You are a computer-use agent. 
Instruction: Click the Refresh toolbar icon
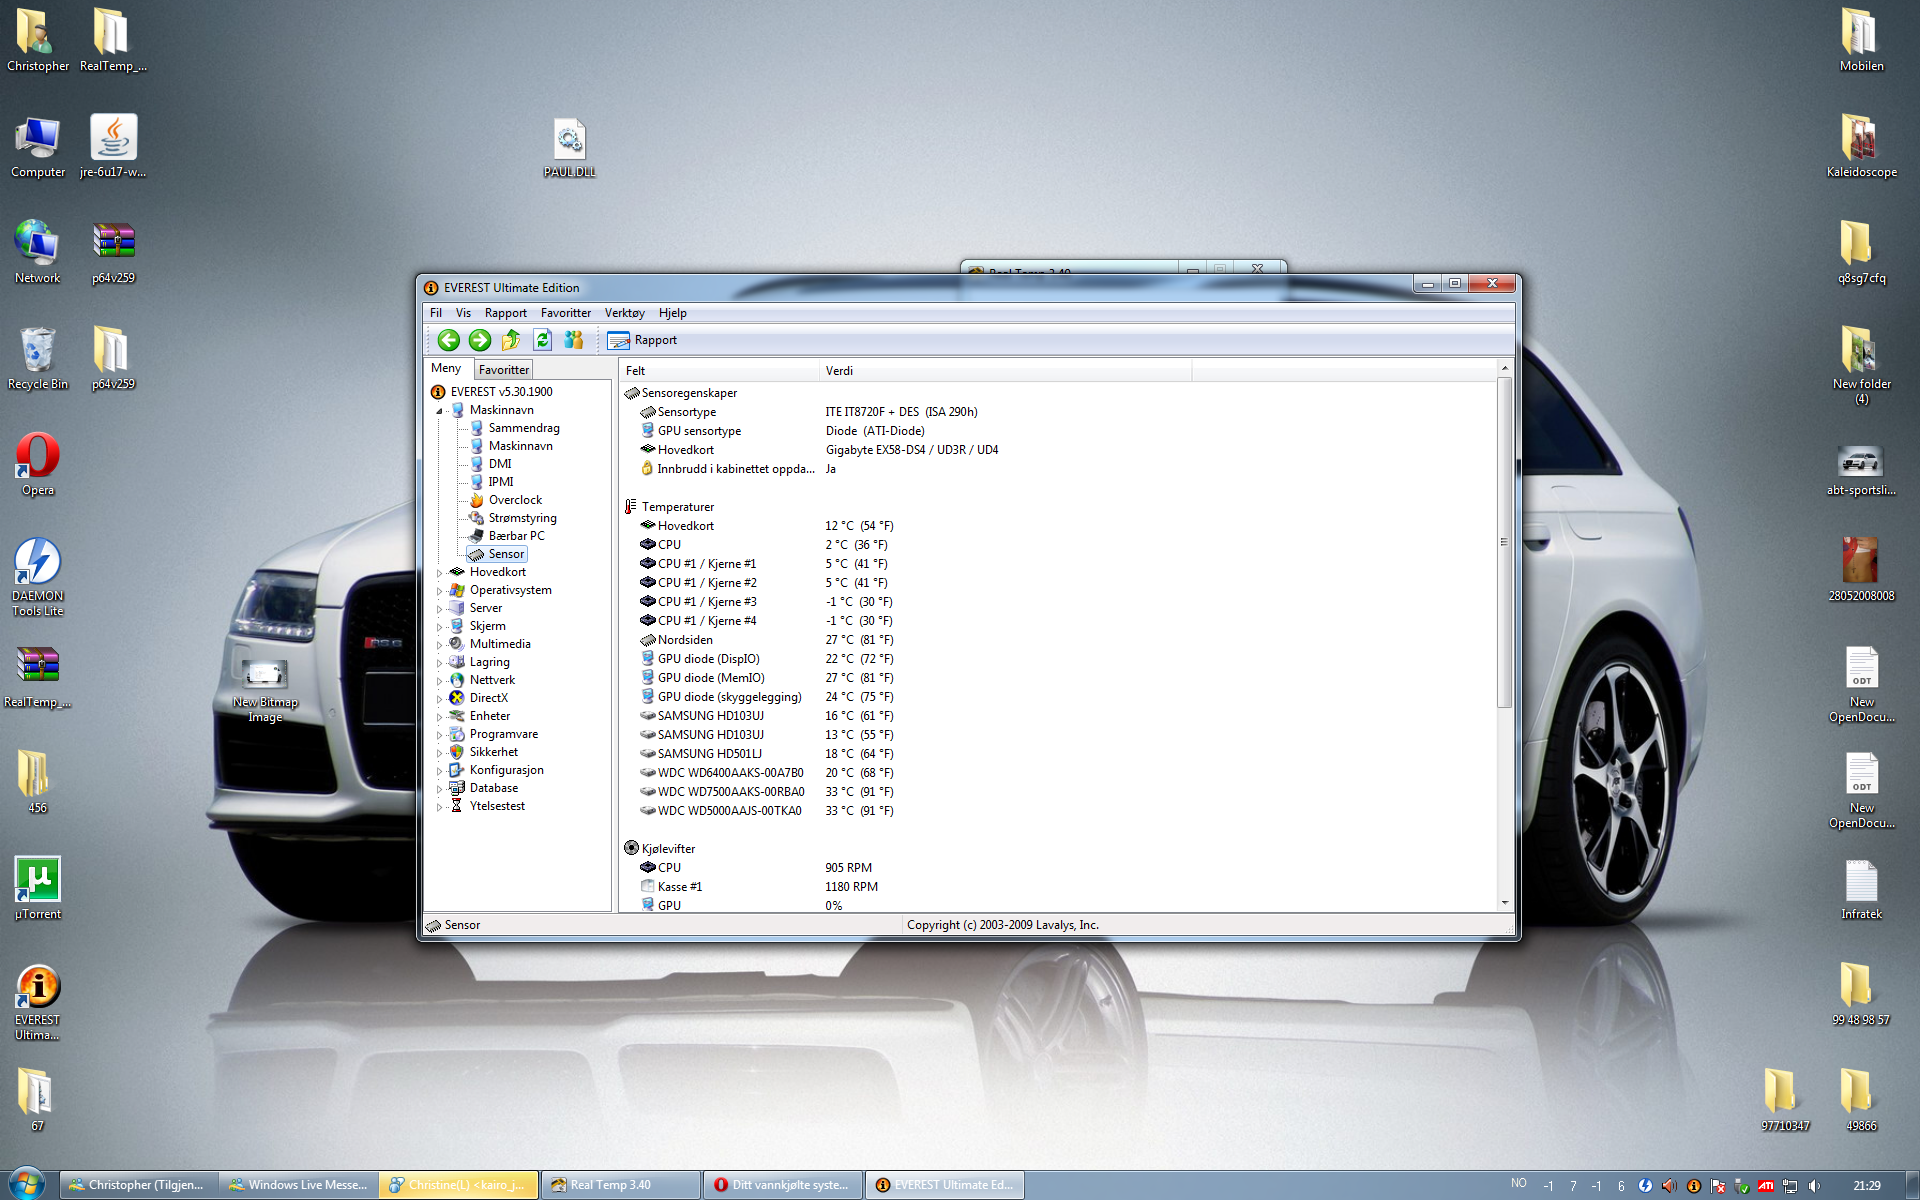tap(542, 340)
